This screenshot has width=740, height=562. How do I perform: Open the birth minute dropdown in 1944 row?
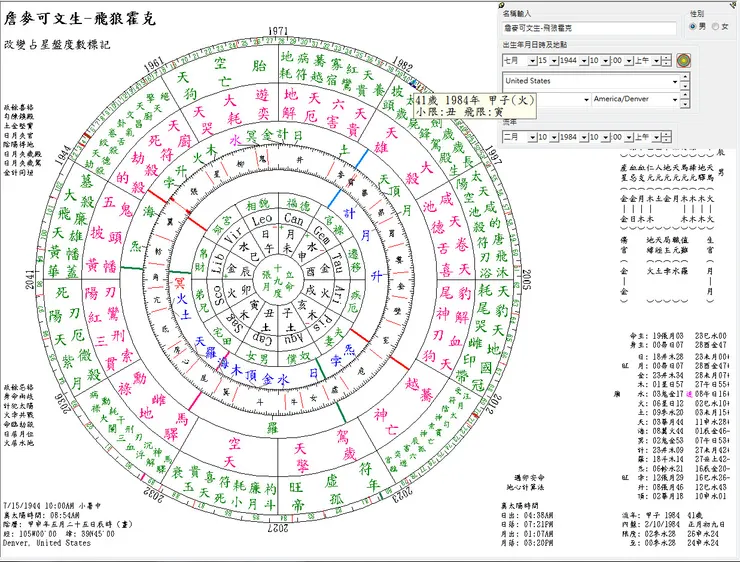click(629, 61)
